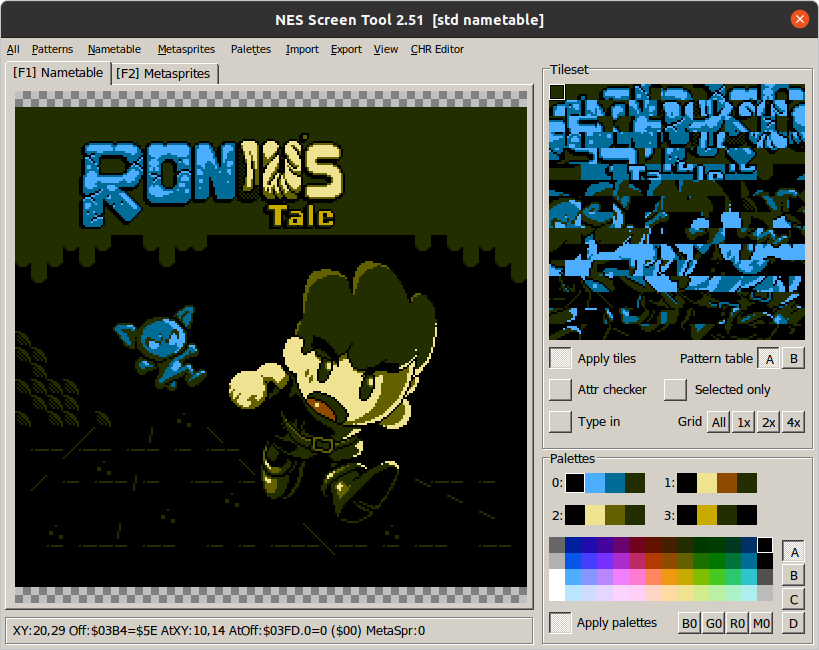Open the Patterns menu

(52, 49)
